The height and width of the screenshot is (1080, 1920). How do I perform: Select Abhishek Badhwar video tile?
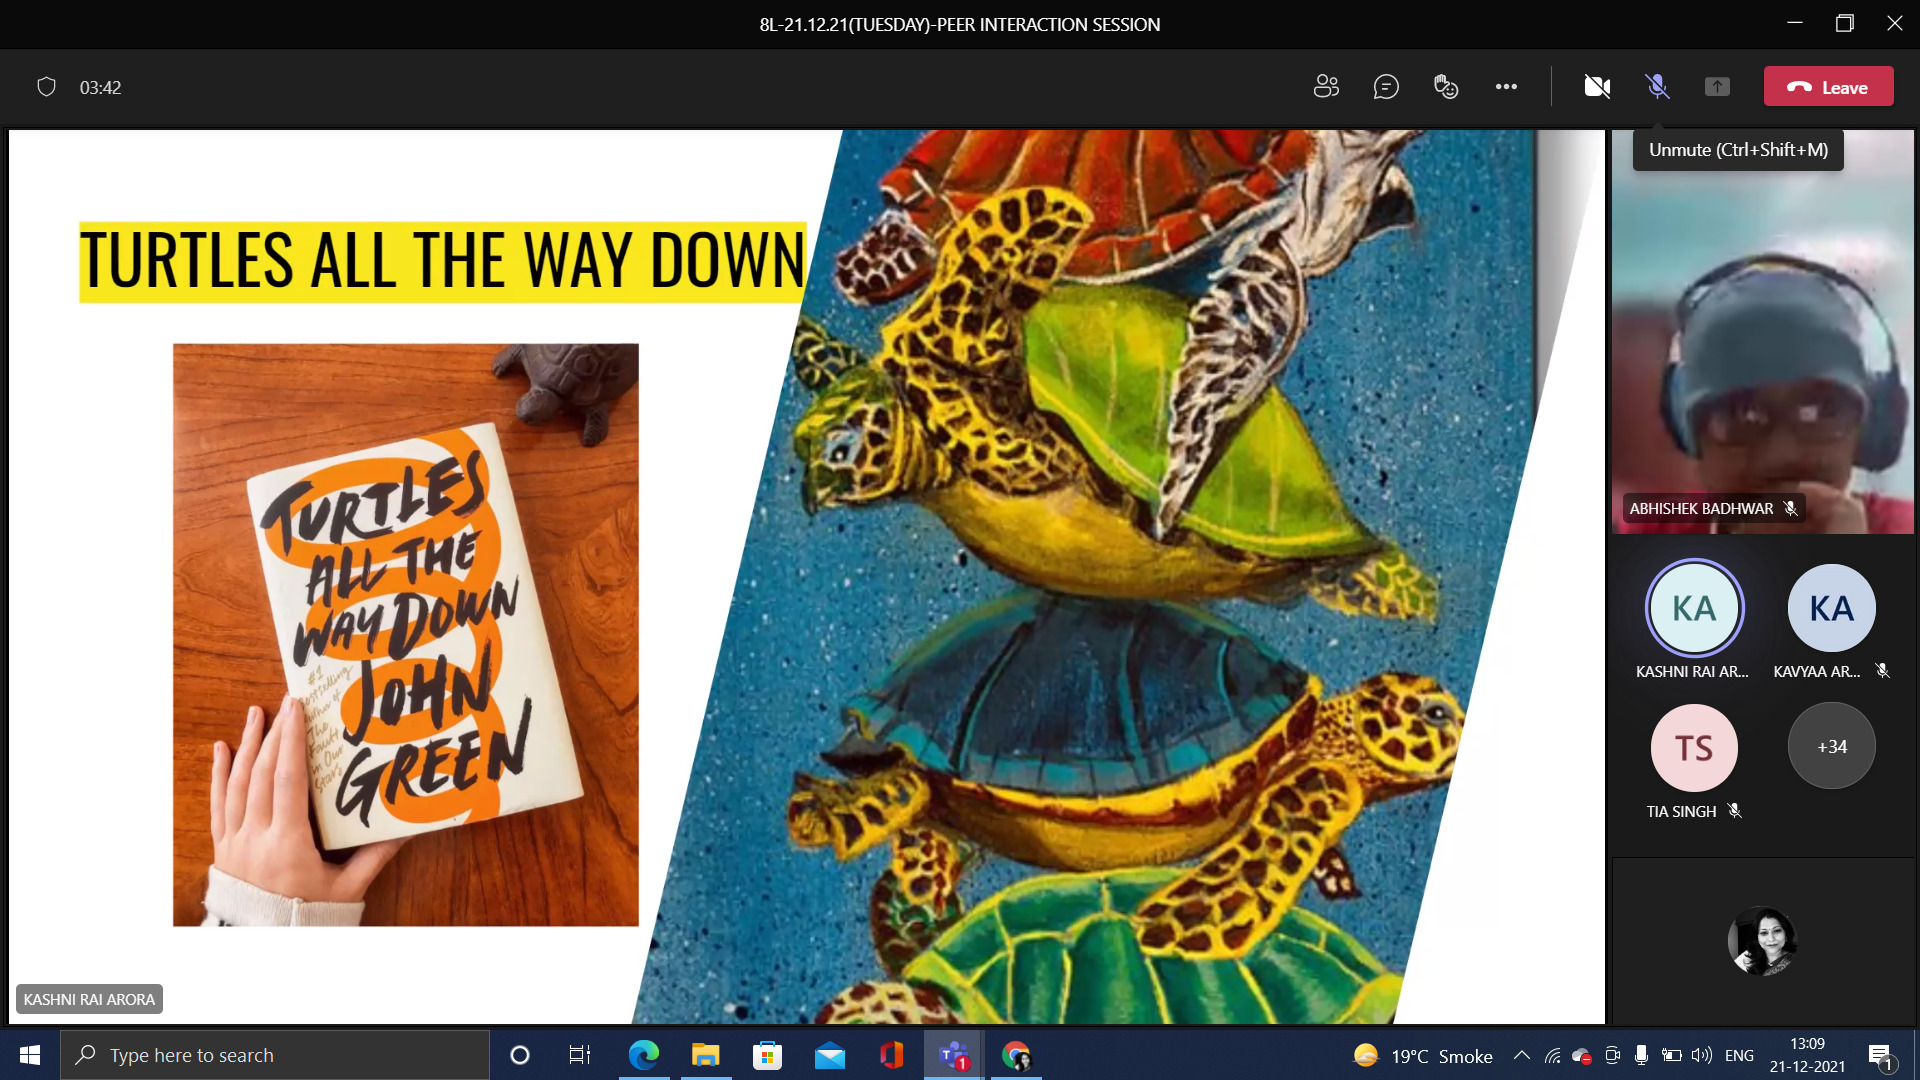(x=1762, y=332)
